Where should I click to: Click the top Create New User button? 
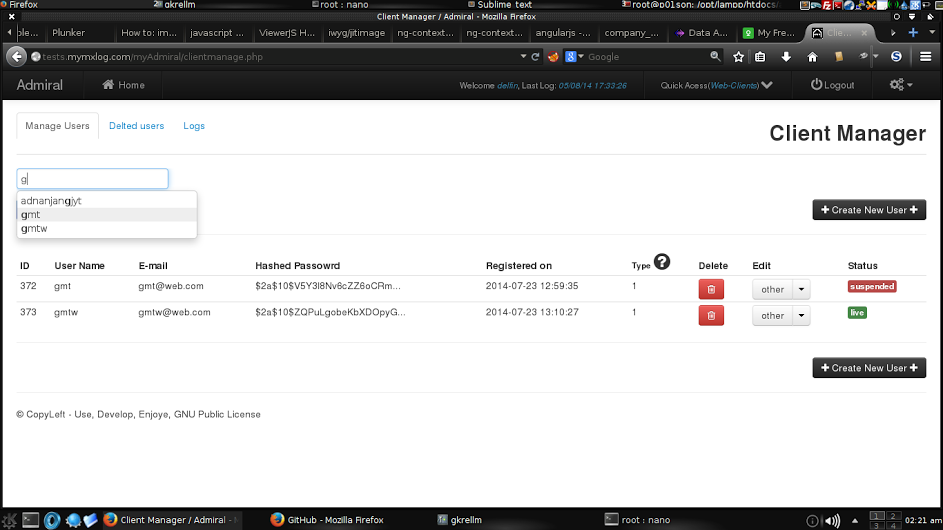click(869, 210)
